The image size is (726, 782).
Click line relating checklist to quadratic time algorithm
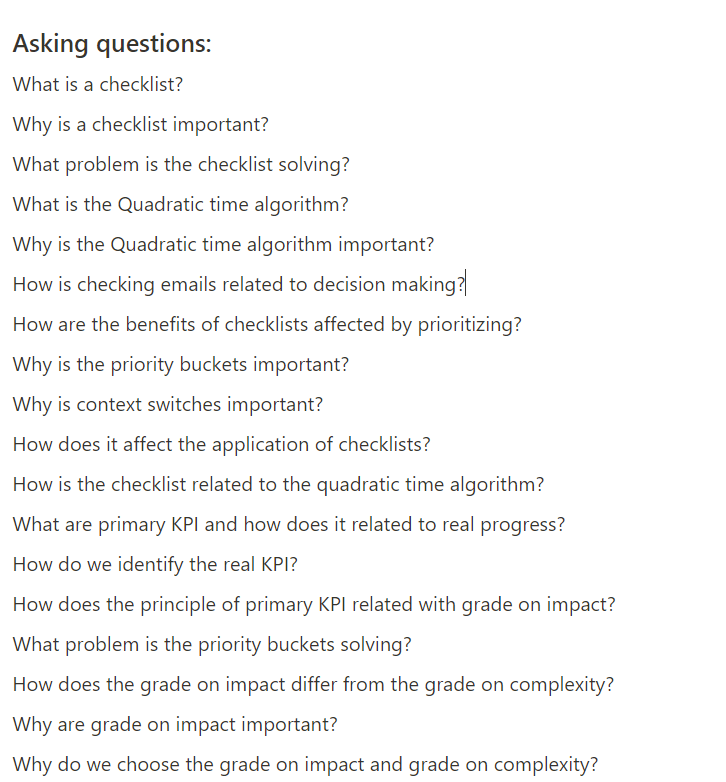point(278,485)
